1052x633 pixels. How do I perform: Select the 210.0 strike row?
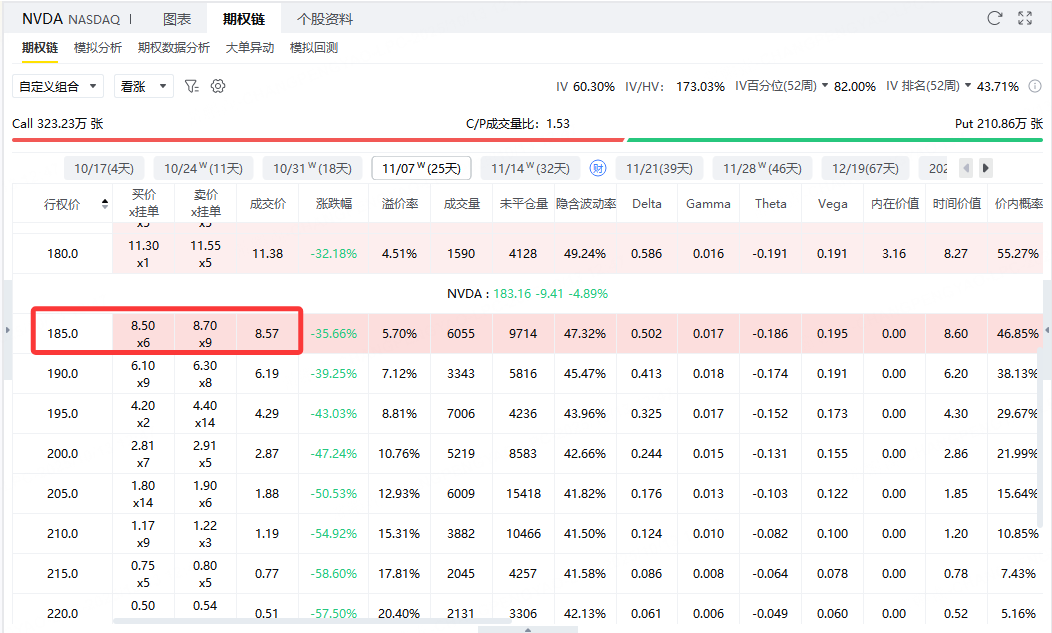pyautogui.click(x=527, y=534)
